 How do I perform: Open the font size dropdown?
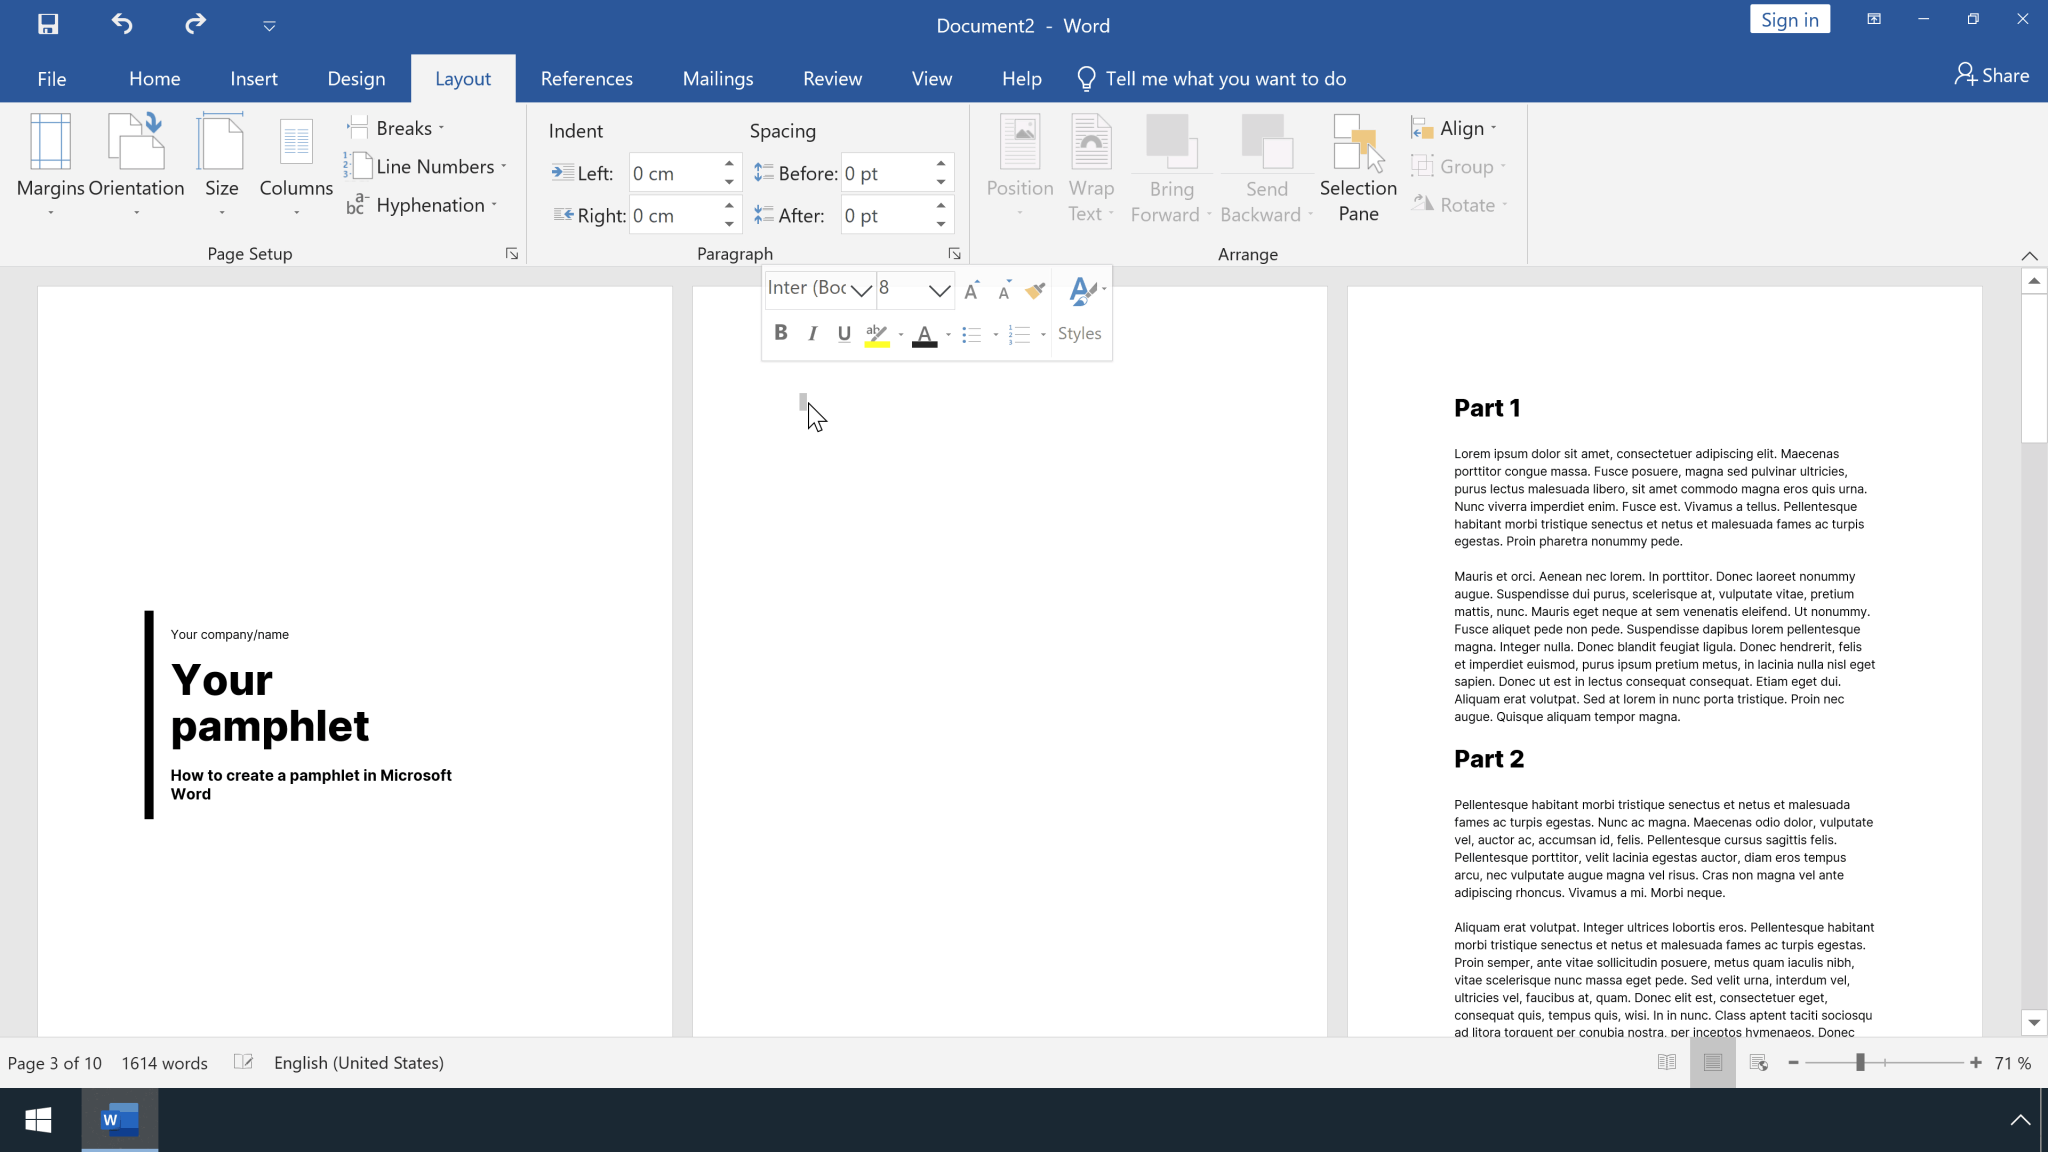938,290
